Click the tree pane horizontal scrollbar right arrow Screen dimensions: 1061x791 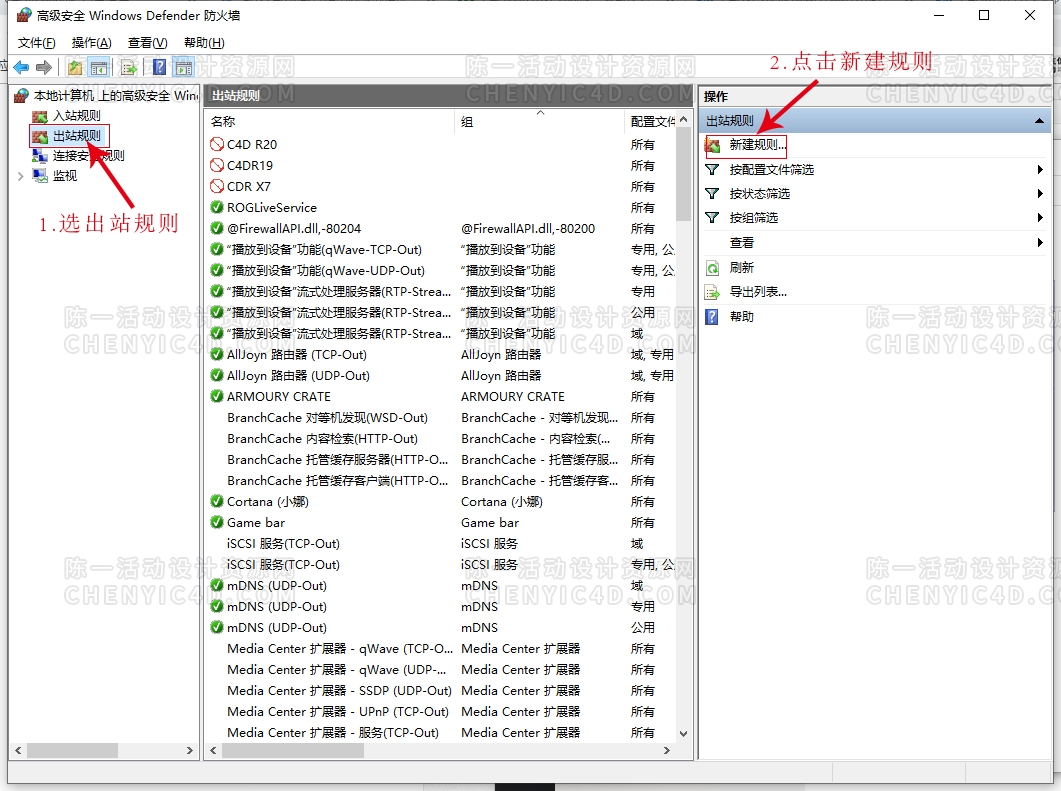[x=189, y=750]
